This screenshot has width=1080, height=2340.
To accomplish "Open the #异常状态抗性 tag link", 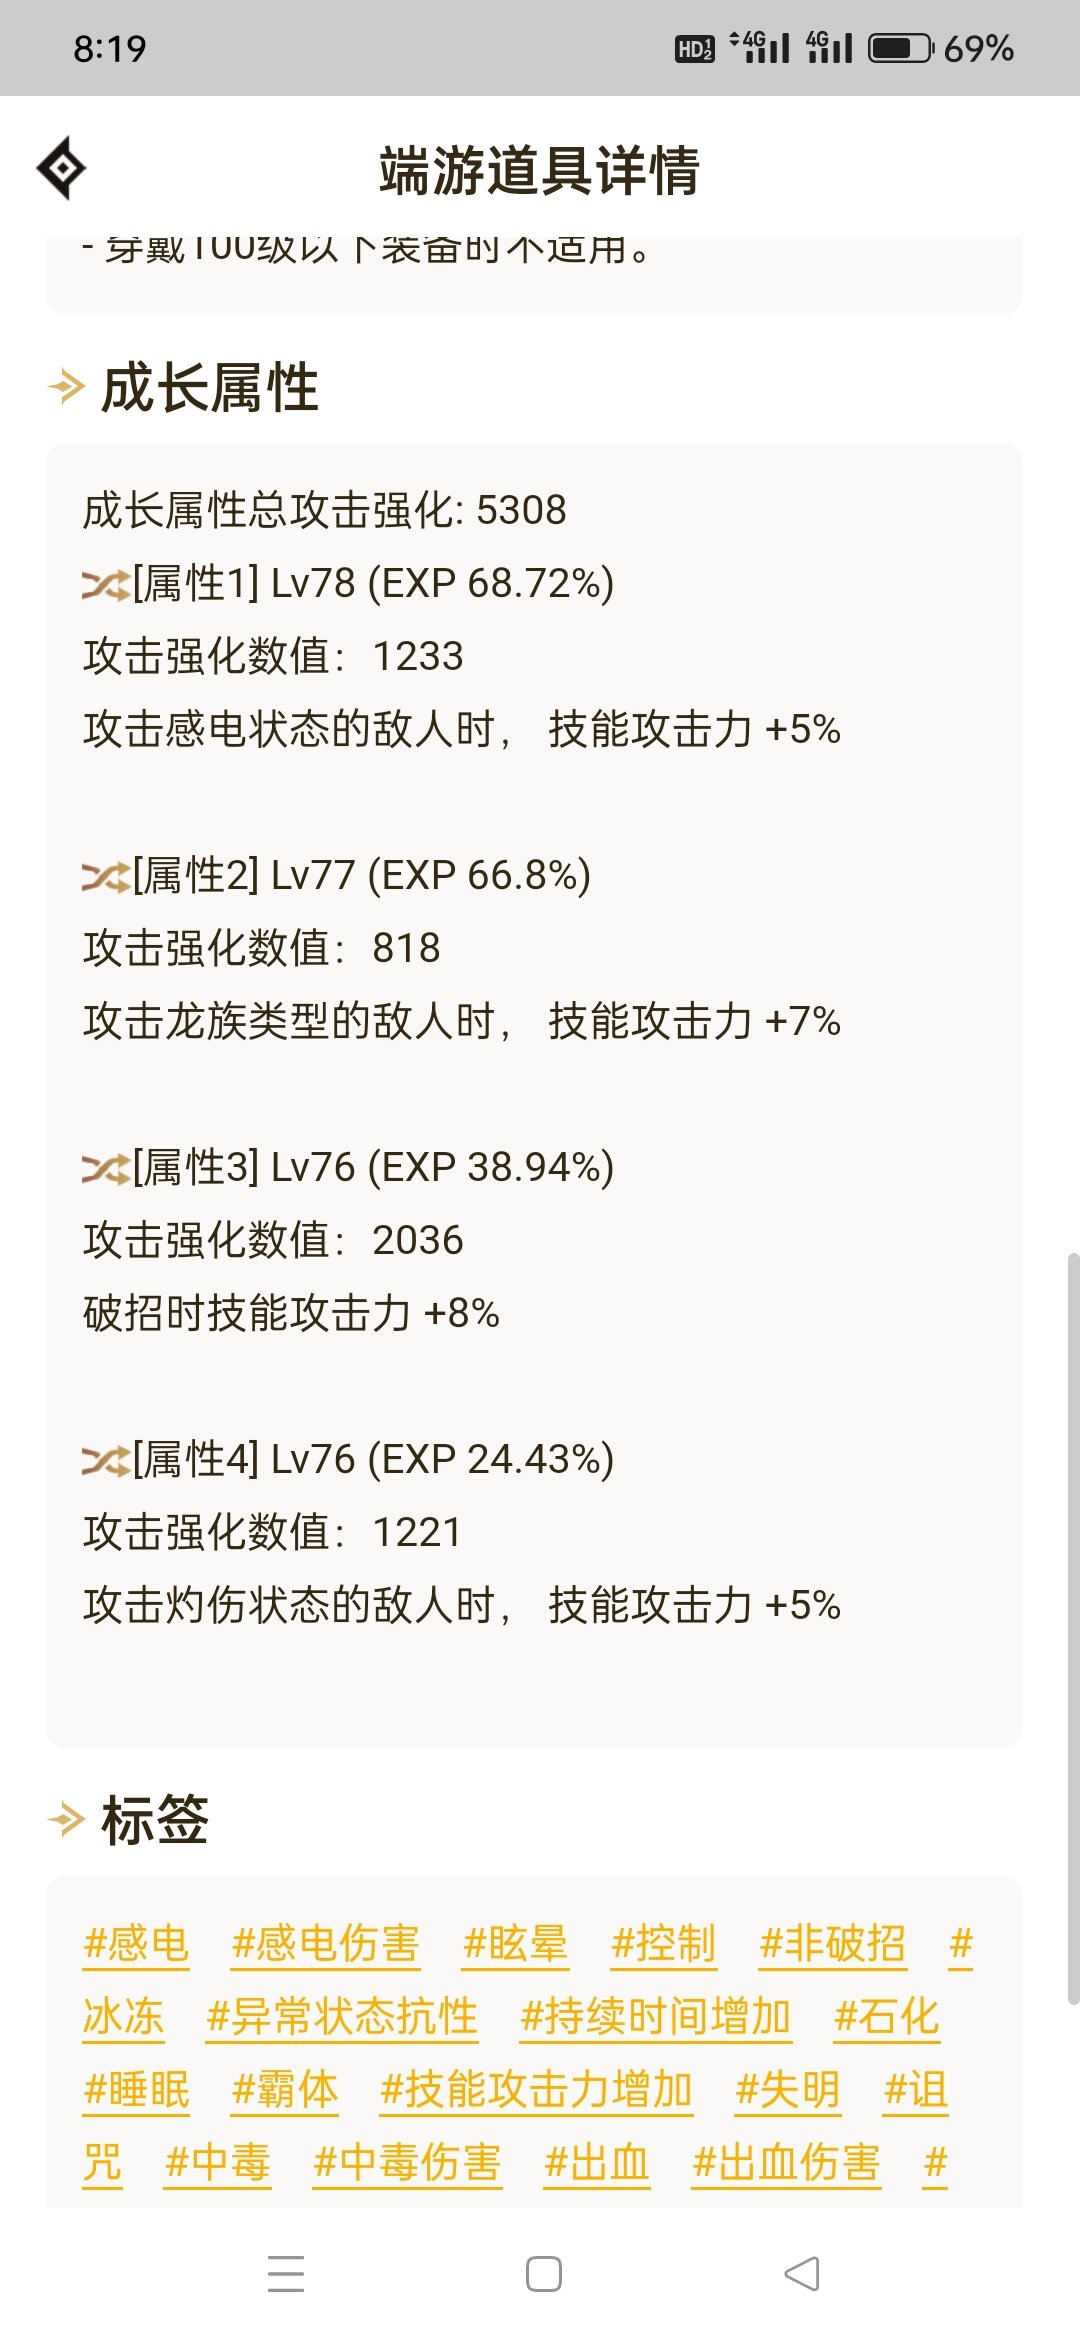I will pos(342,2017).
